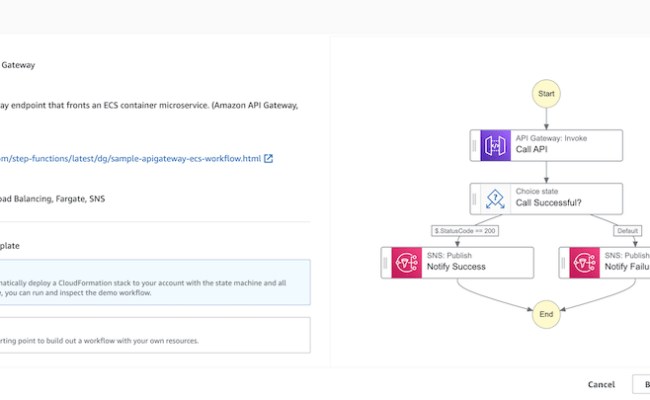This screenshot has width=650, height=400.
Task: Click the Gateway heading text
Action: pos(18,65)
